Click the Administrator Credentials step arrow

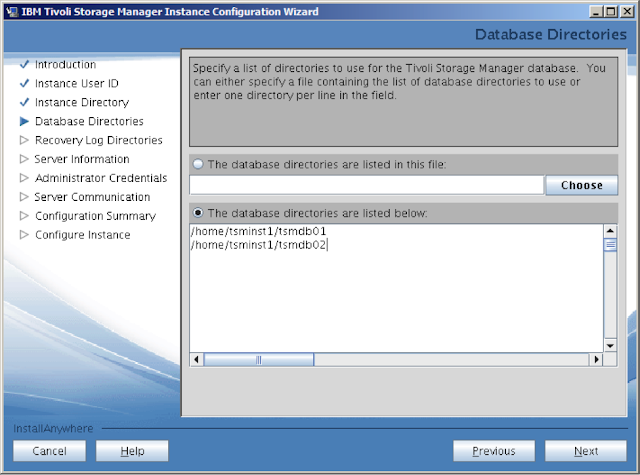(x=24, y=178)
